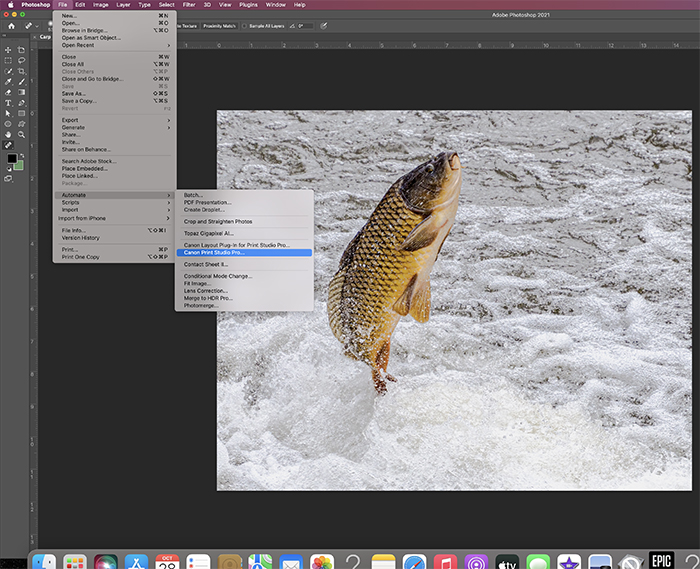Select the Eraser tool

(x=8, y=92)
